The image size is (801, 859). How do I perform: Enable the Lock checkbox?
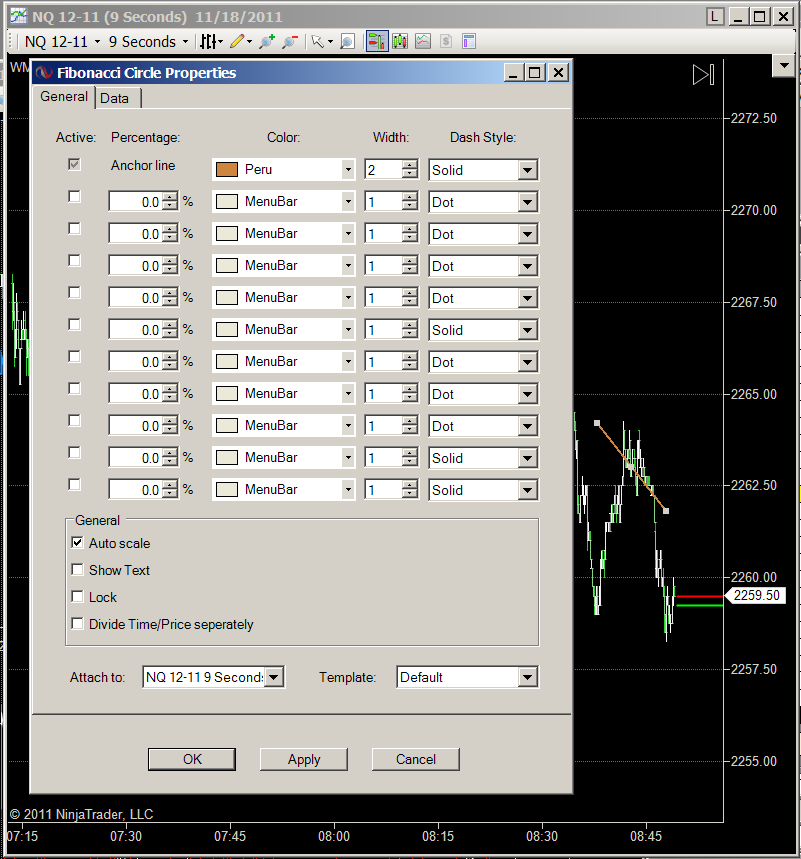coord(77,597)
